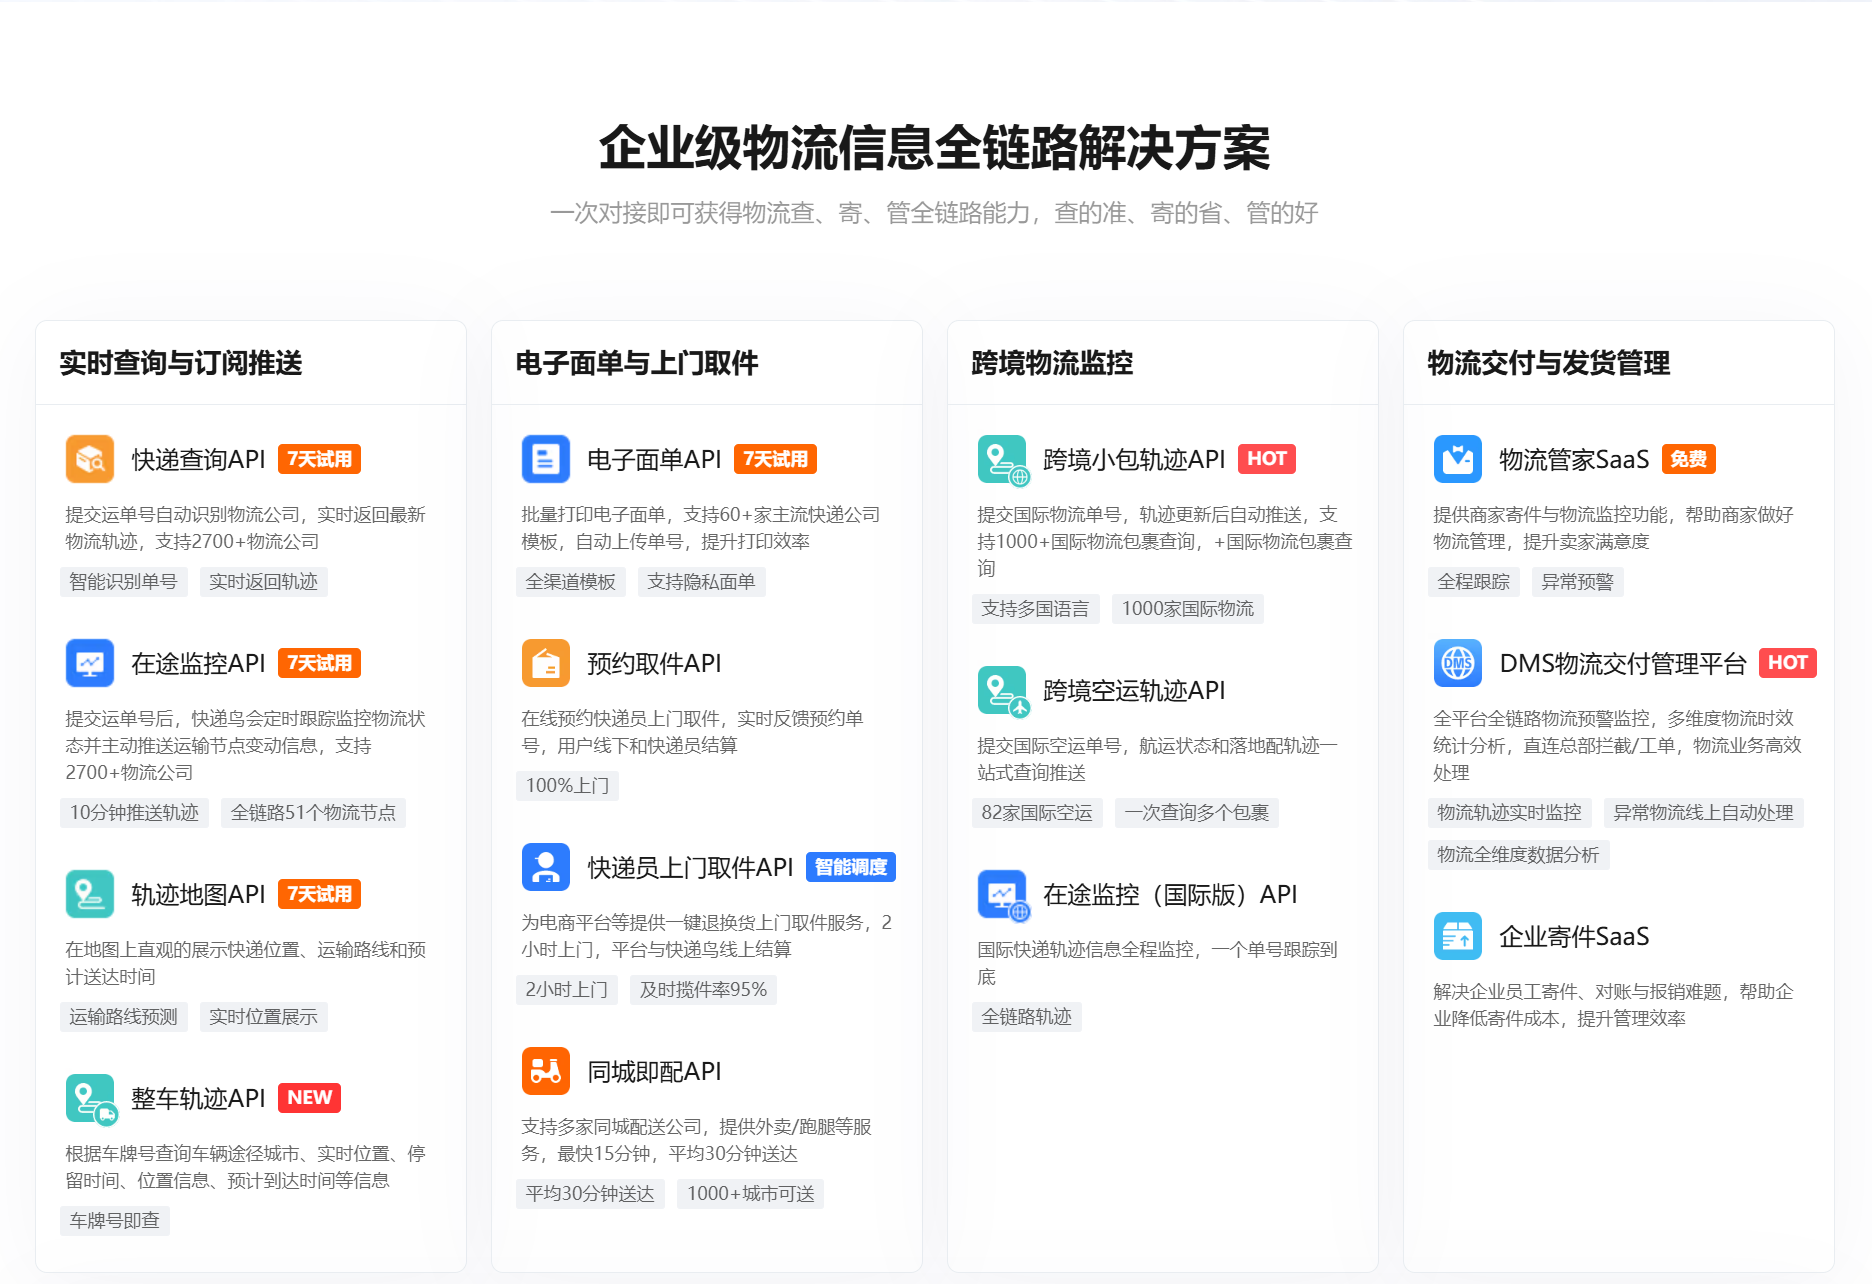Click the 异常物流线上自动处理 tag
The height and width of the screenshot is (1284, 1872).
click(1703, 813)
